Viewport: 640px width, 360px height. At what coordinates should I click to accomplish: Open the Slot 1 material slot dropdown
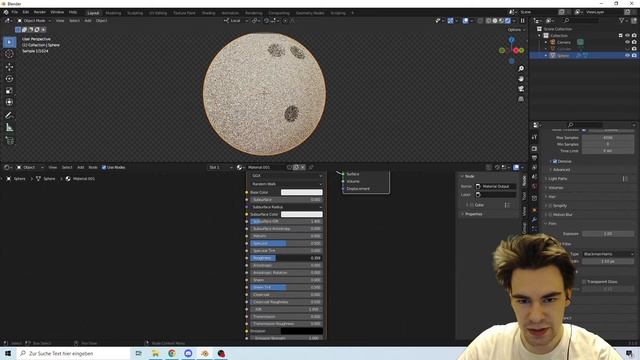[x=220, y=167]
